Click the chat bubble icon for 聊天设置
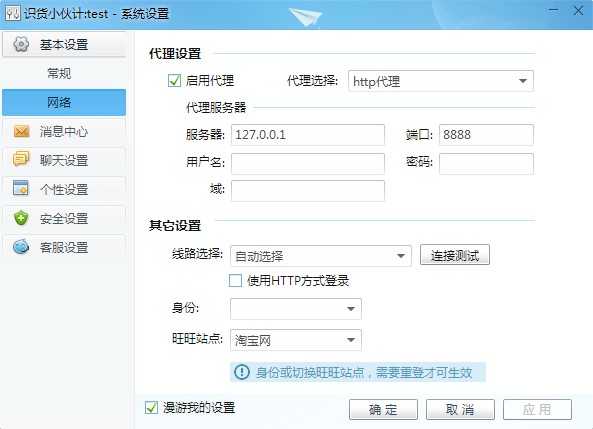The image size is (593, 429). [x=21, y=159]
